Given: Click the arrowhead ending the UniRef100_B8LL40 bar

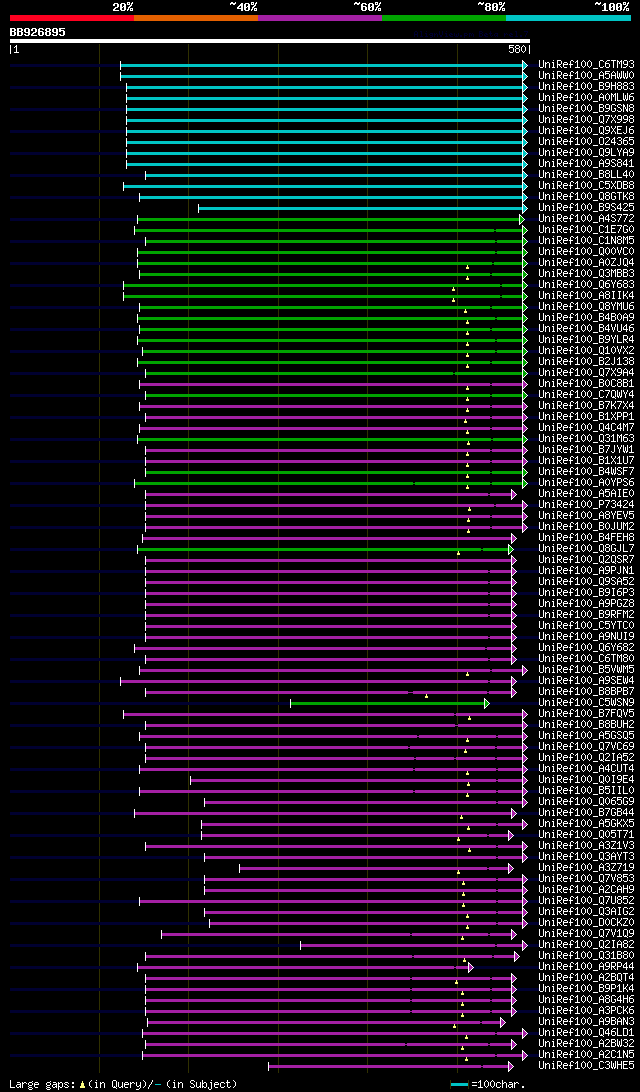Looking at the screenshot, I should tap(525, 175).
